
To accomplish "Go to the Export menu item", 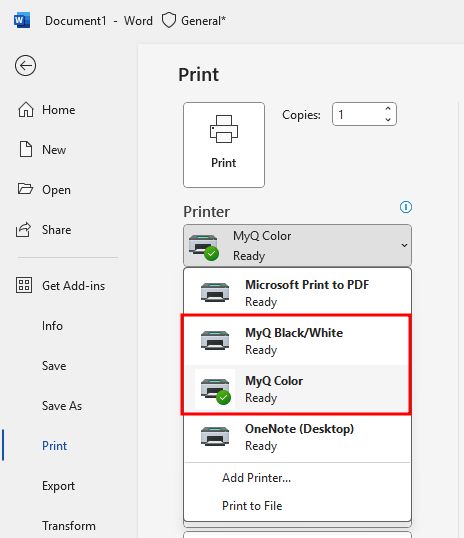I will pos(58,486).
